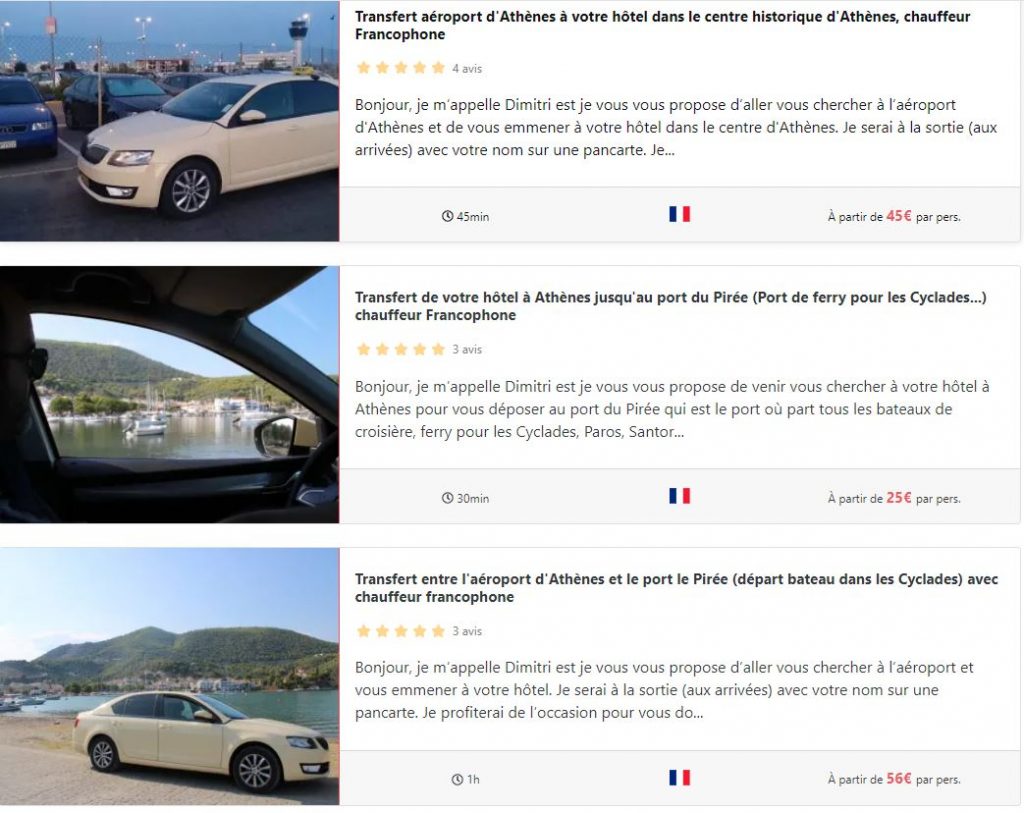Image resolution: width=1024 pixels, height=813 pixels.
Task: Click the star rating of the Pirée port listing
Action: [398, 349]
